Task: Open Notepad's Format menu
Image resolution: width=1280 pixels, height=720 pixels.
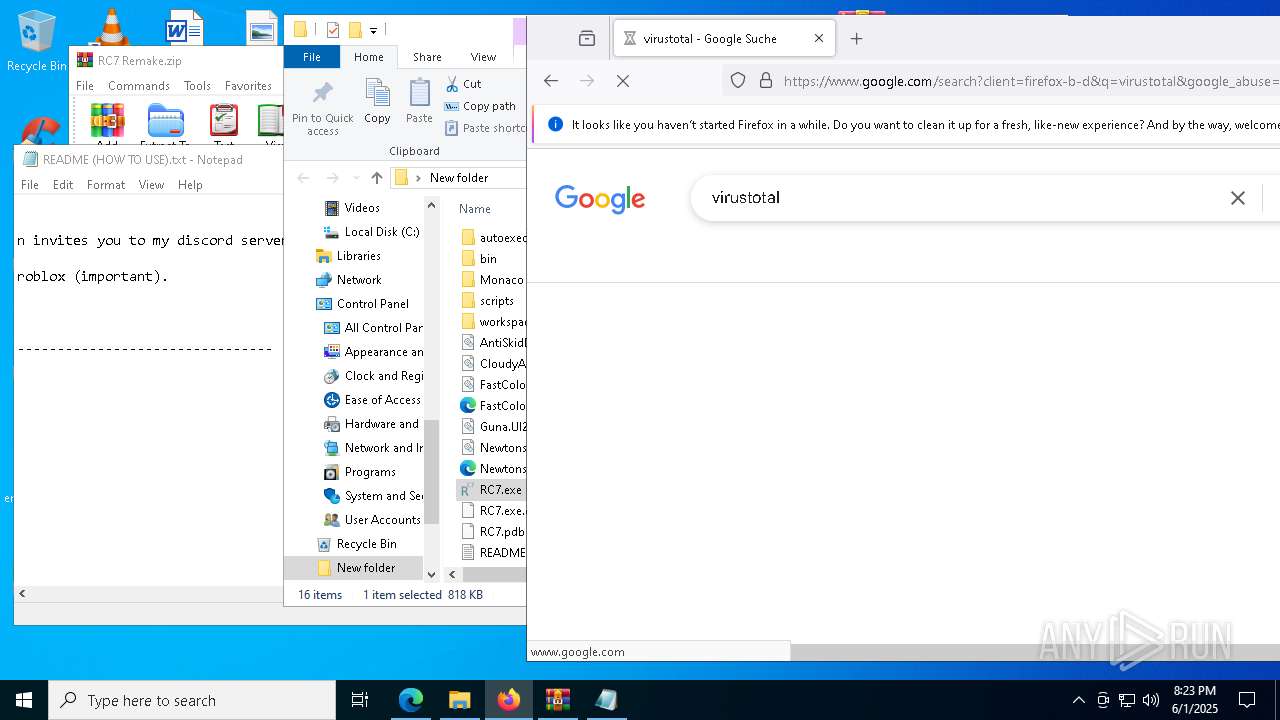Action: [106, 185]
